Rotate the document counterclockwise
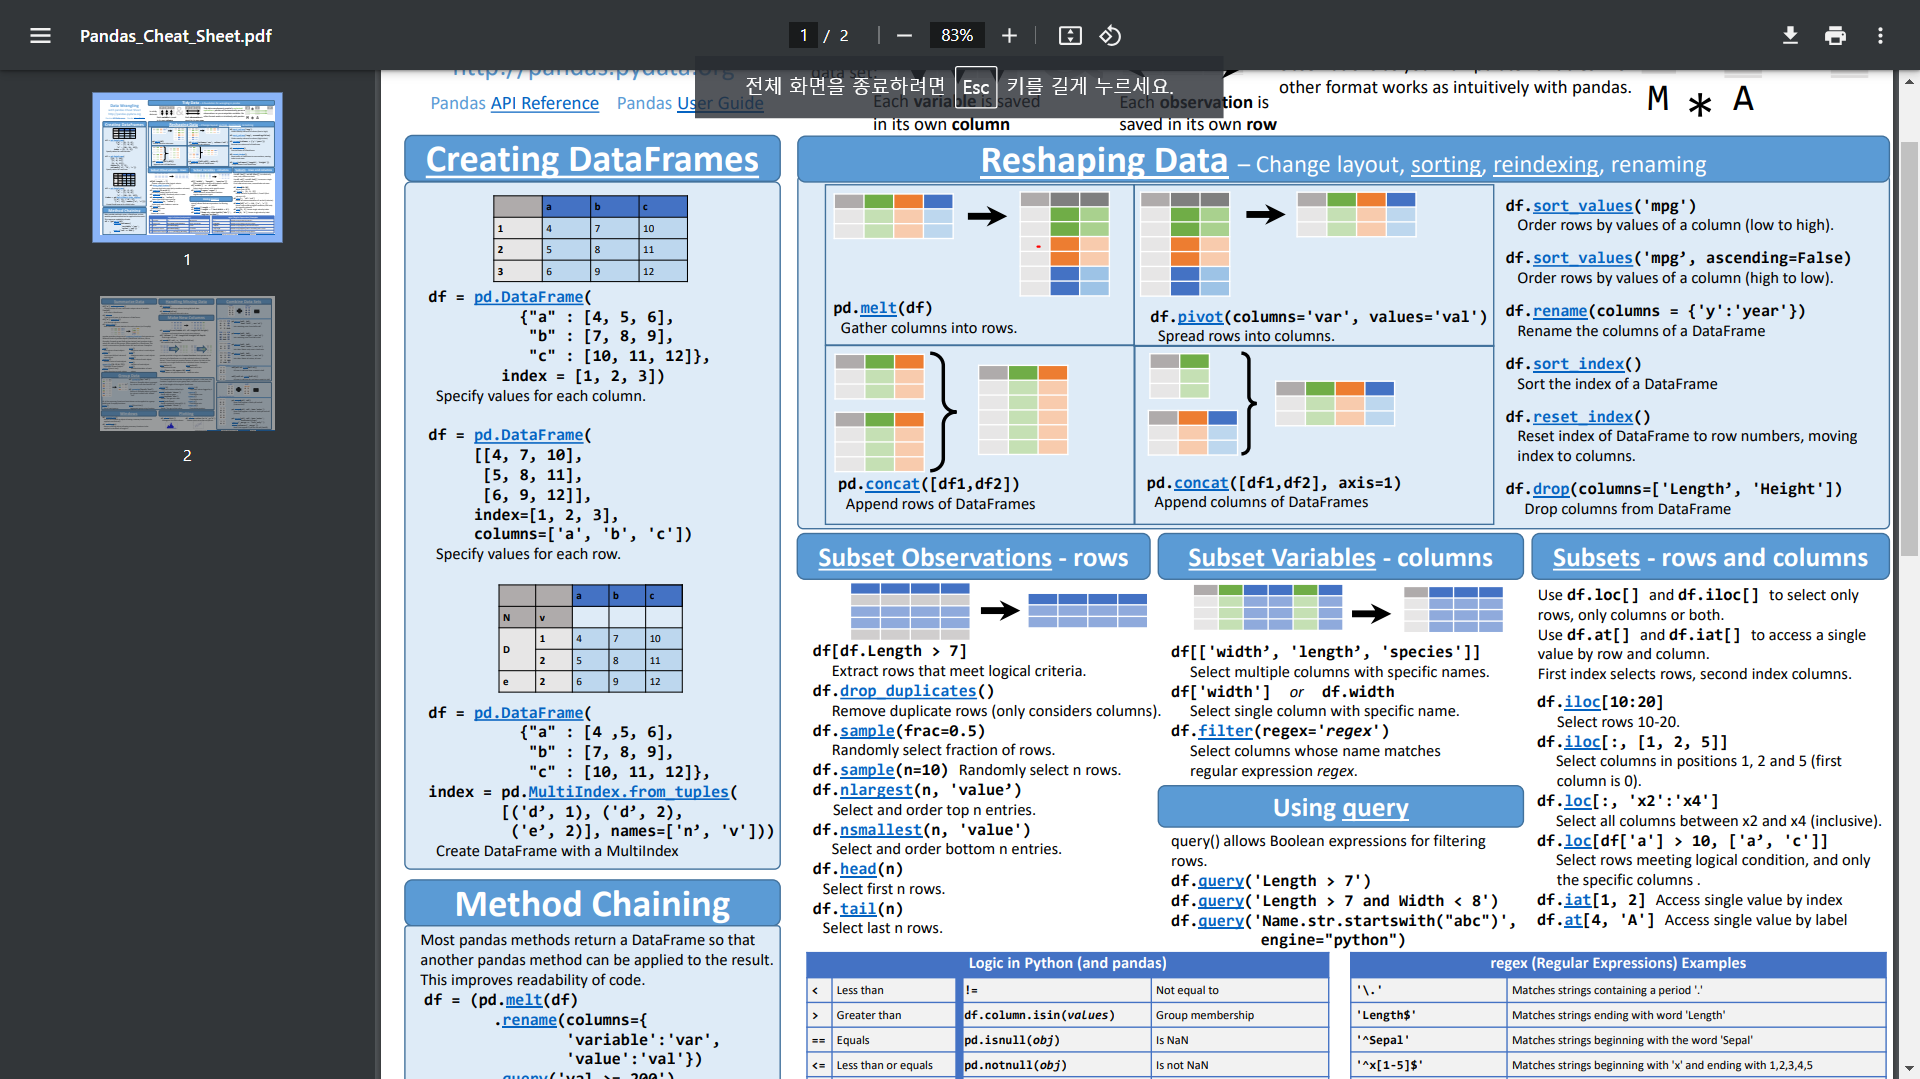1920x1079 pixels. 1110,36
